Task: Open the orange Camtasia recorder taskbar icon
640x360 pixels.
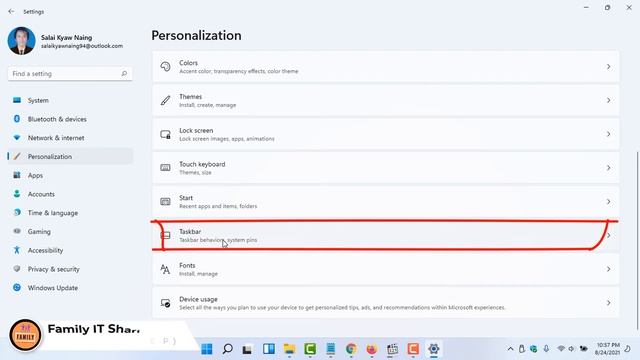Action: 413,349
